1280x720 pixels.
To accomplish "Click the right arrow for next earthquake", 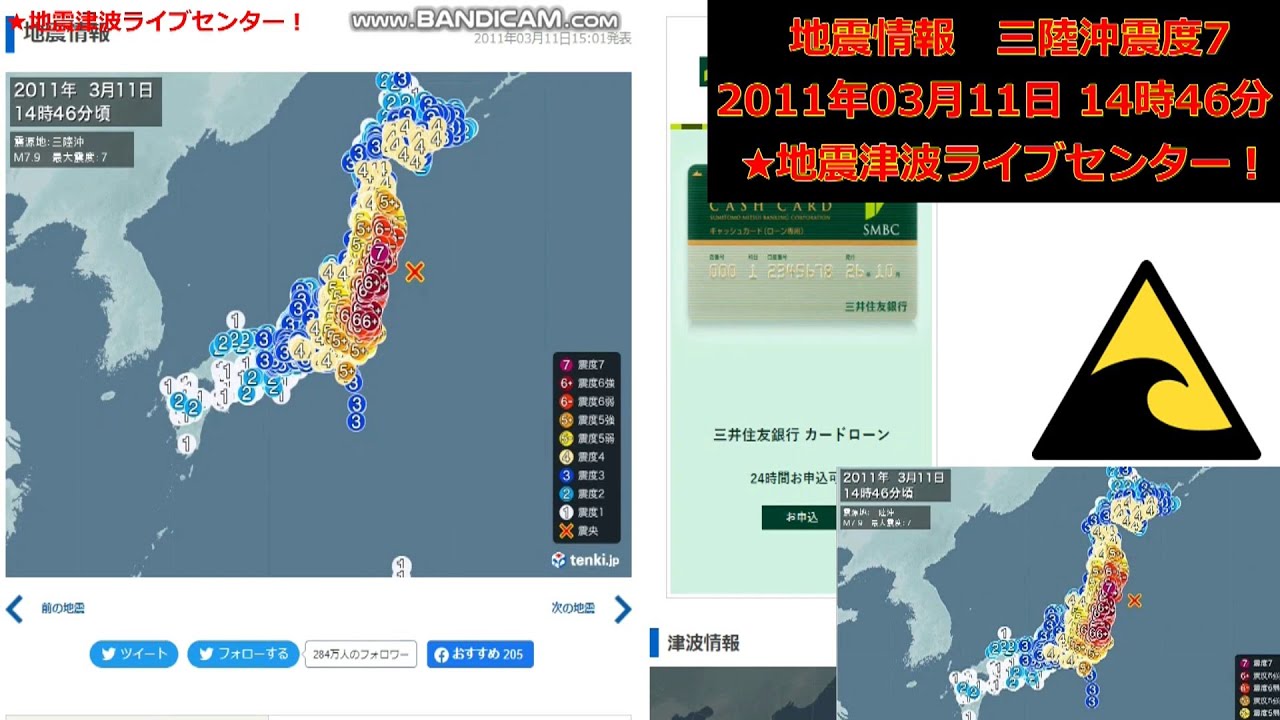I will pos(622,608).
